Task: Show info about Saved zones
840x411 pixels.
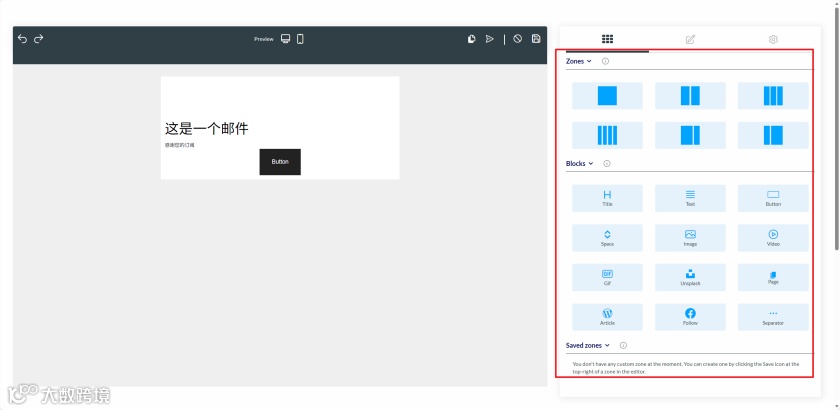Action: 623,346
